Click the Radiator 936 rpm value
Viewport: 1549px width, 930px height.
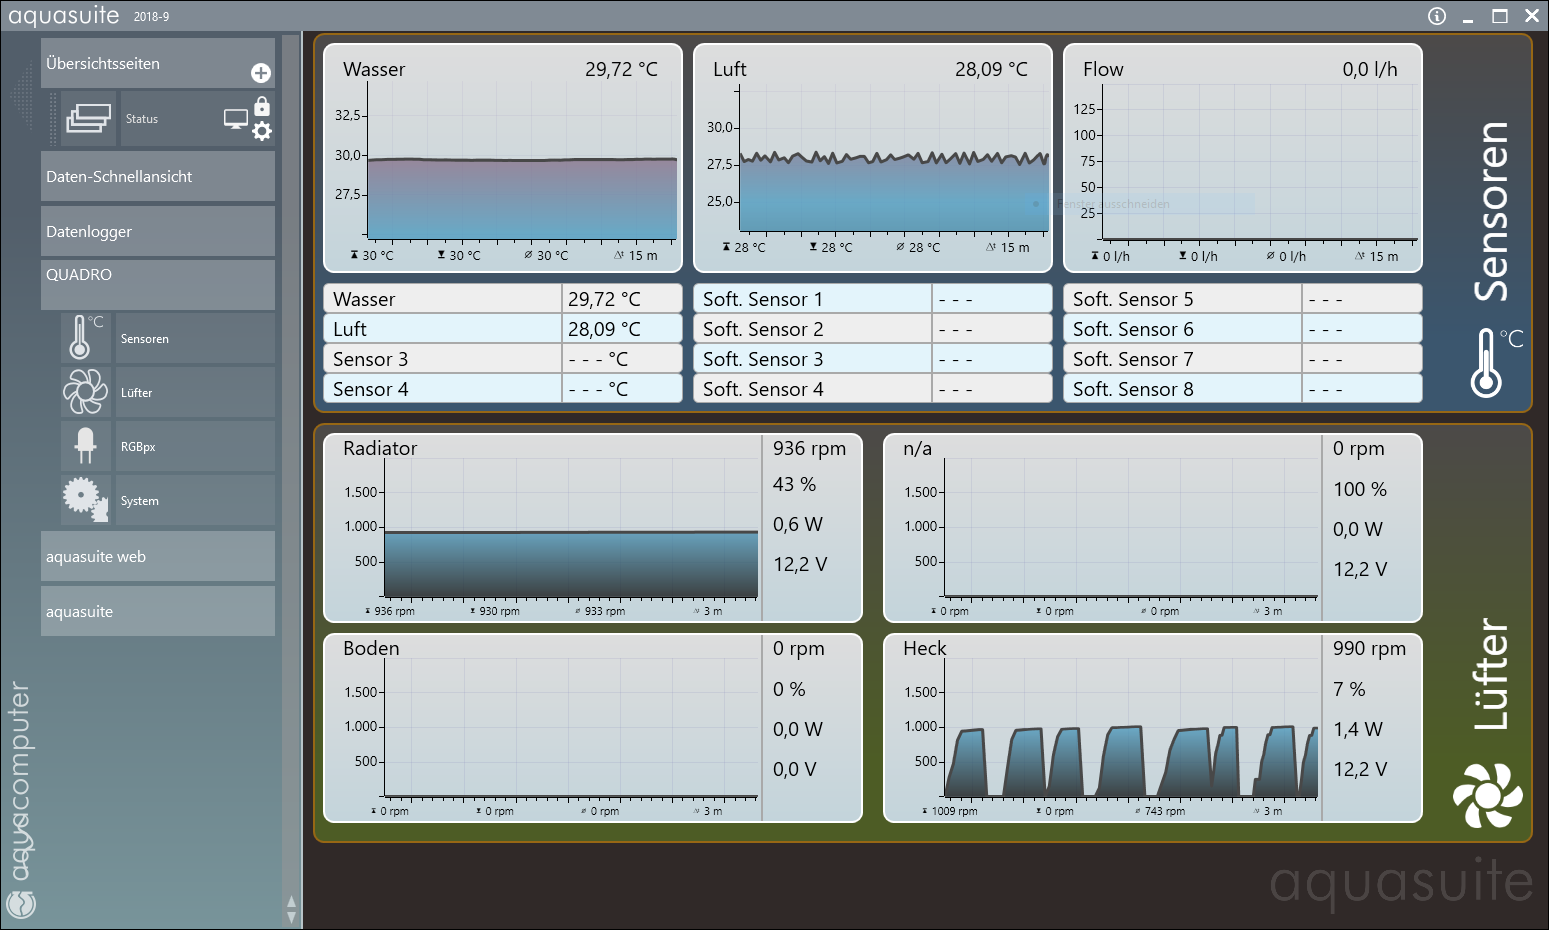point(809,449)
